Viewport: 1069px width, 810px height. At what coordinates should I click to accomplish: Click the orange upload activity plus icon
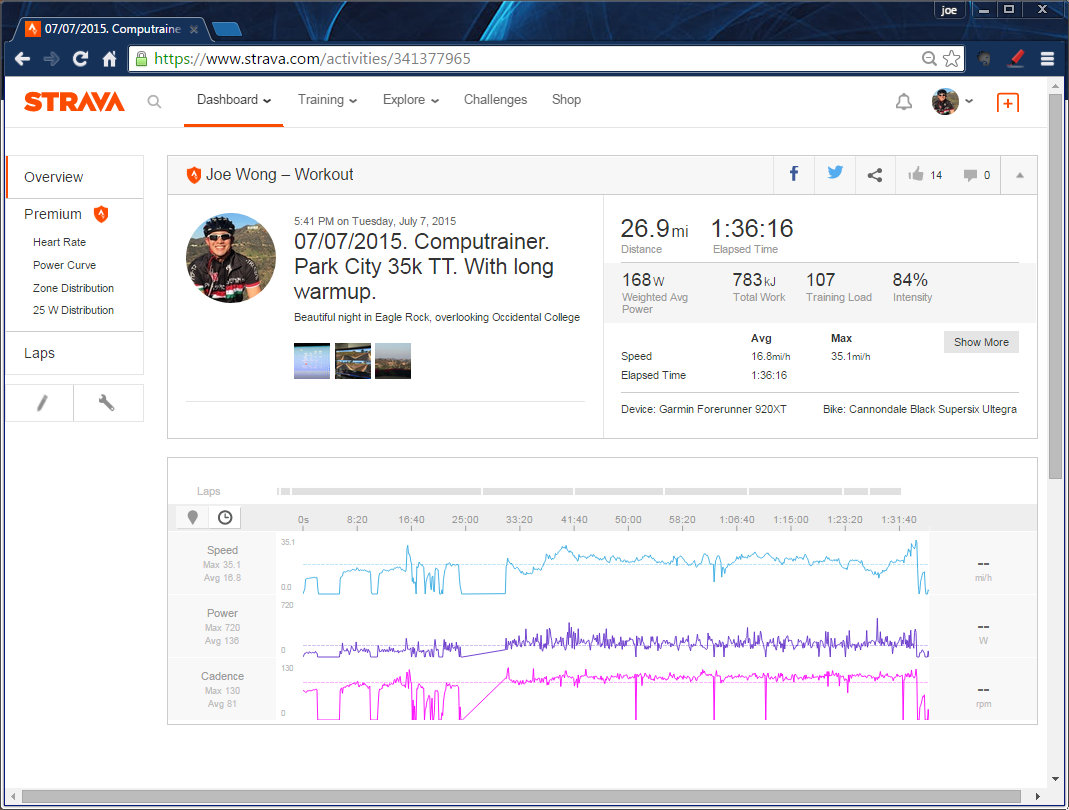(1007, 102)
